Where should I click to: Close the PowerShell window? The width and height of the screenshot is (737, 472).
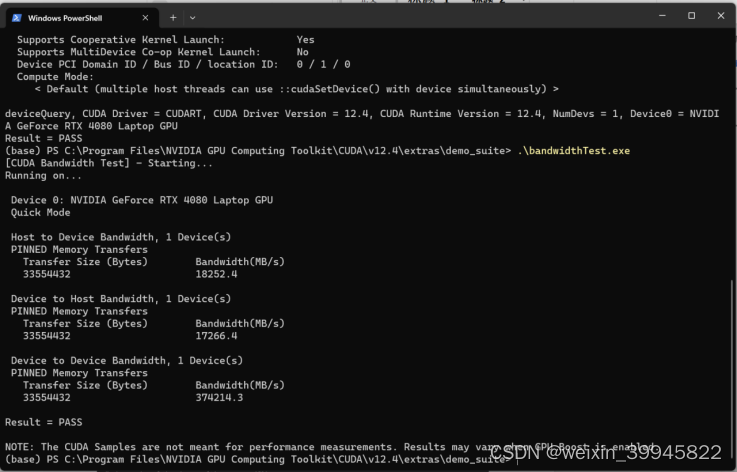720,16
